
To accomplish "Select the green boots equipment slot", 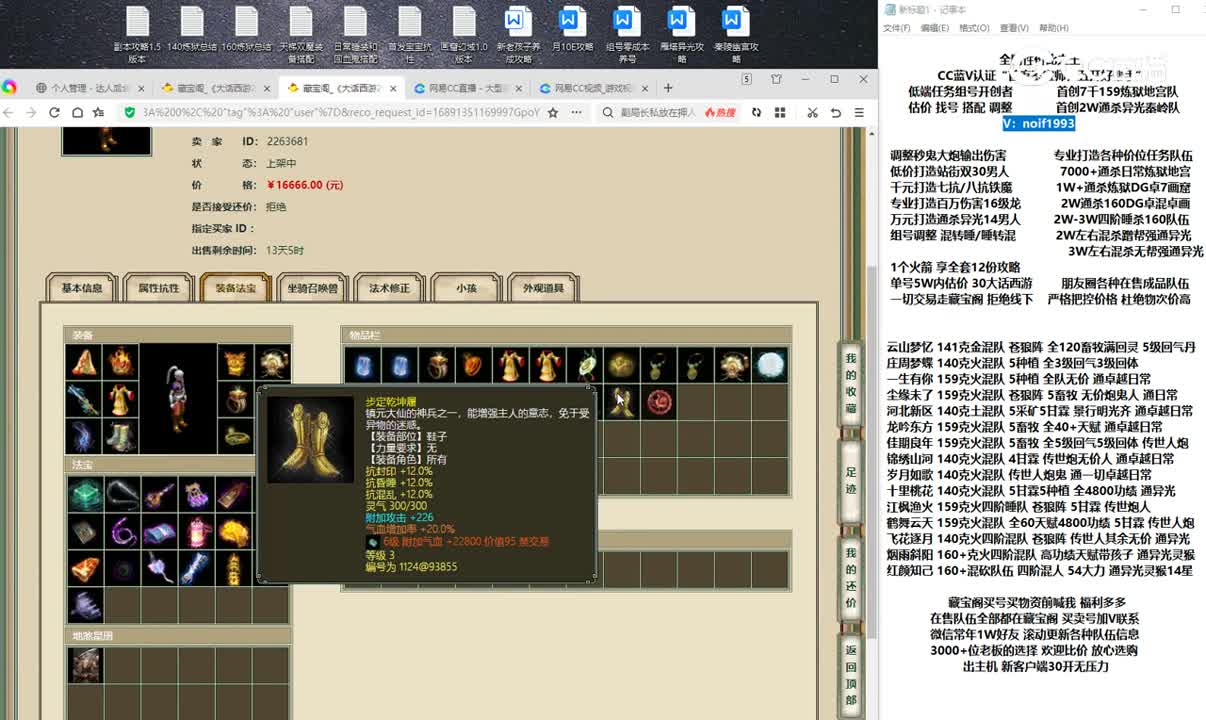I will click(120, 436).
